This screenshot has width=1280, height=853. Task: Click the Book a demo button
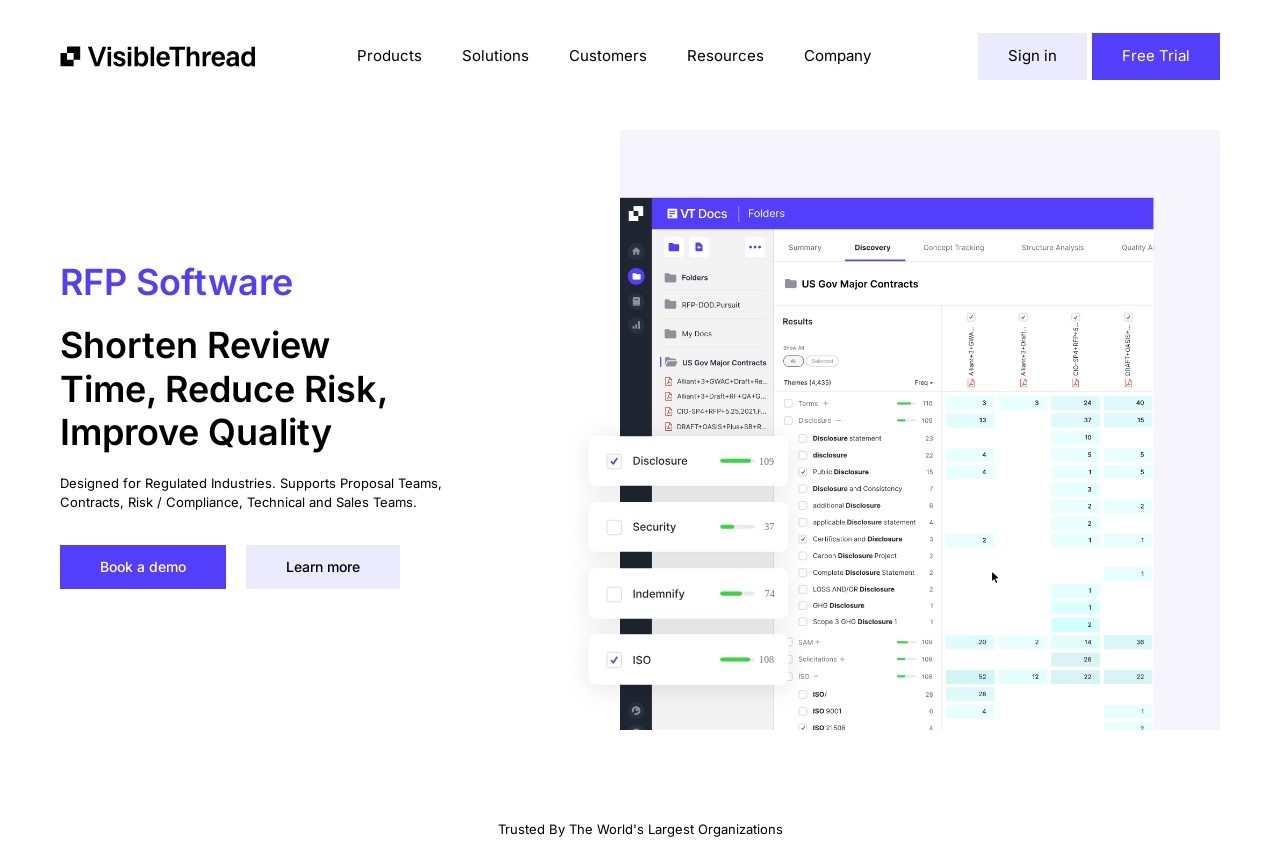[143, 567]
